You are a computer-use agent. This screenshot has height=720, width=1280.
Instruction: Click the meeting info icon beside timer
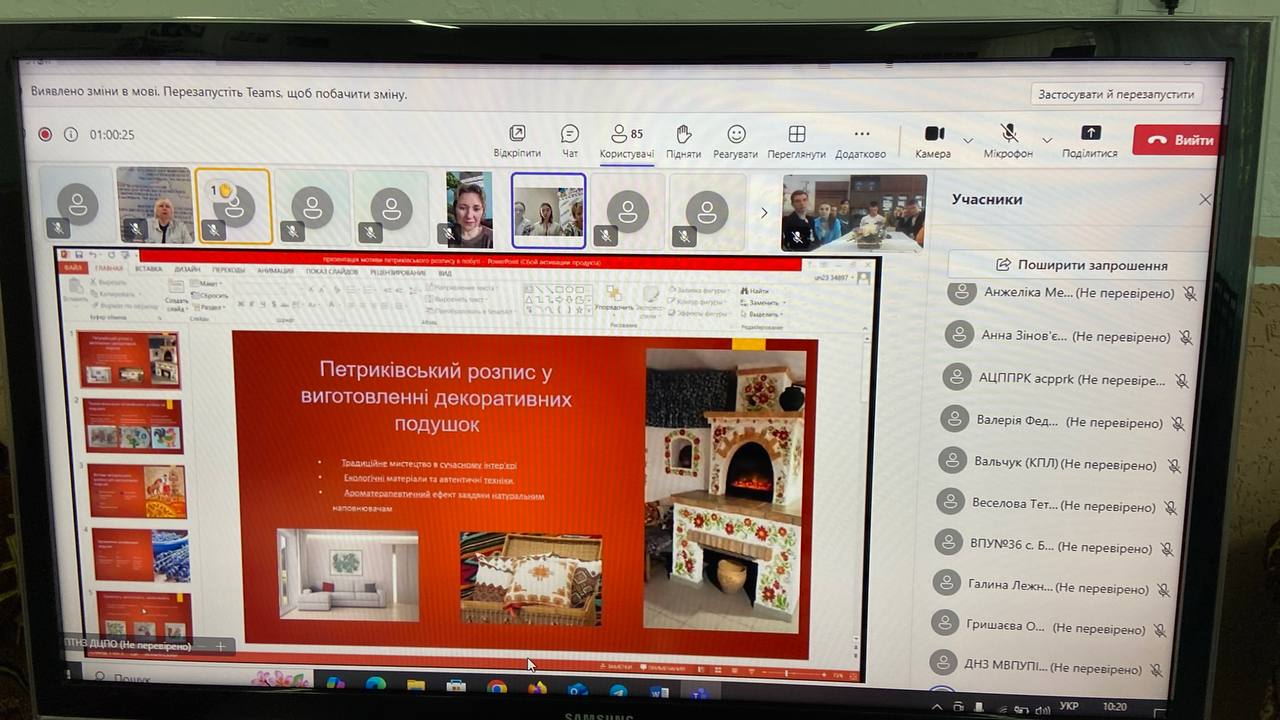coord(71,134)
